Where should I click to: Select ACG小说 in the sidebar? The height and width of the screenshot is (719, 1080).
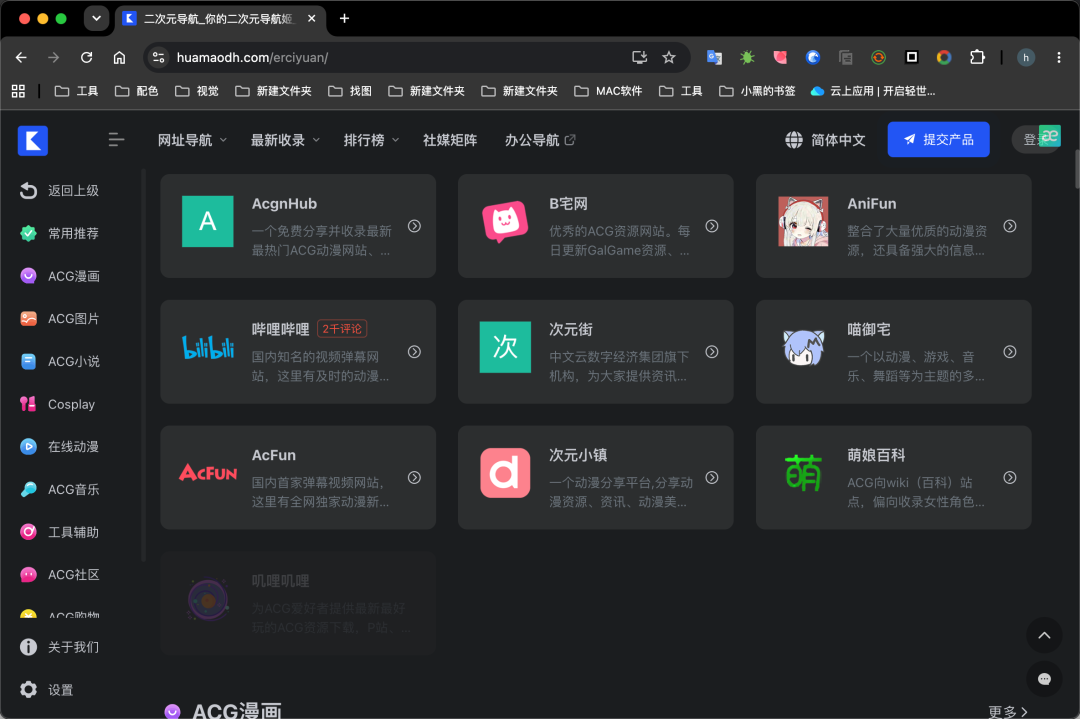[61, 362]
